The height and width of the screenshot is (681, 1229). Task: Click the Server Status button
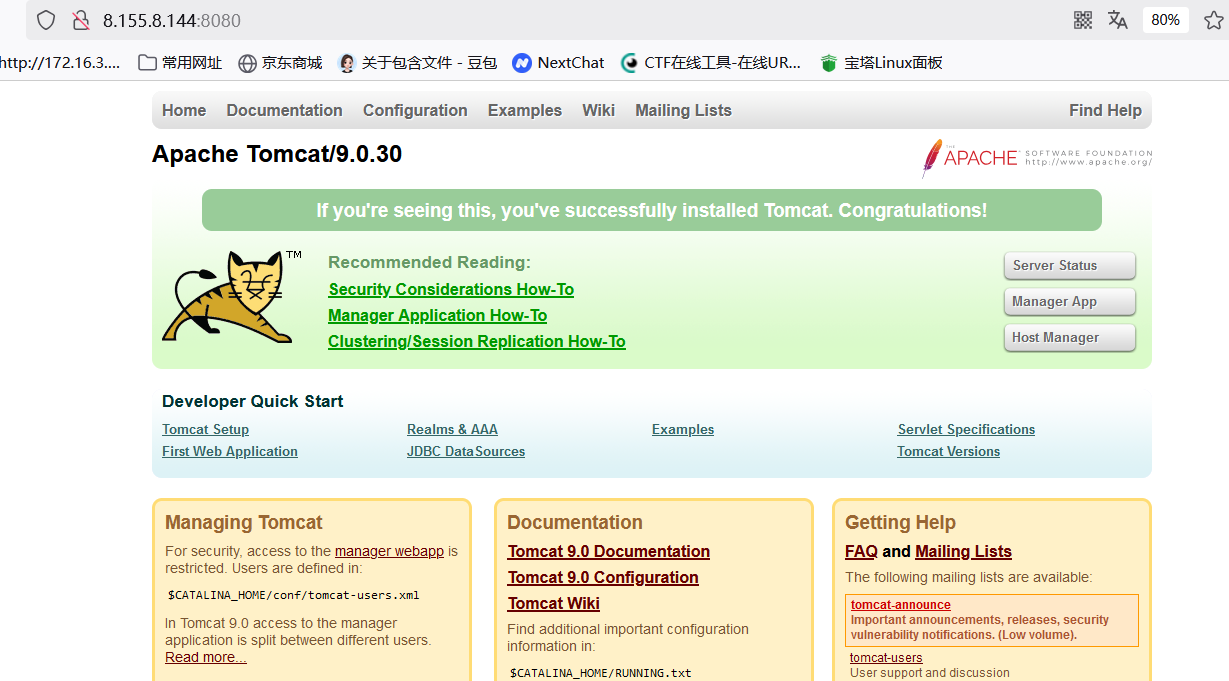tap(1069, 266)
